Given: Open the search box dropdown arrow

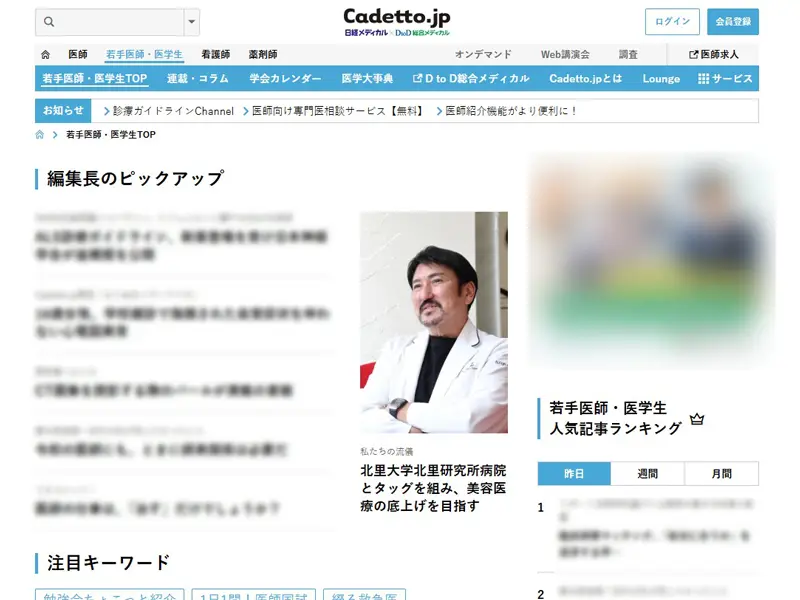Looking at the screenshot, I should pos(192,22).
